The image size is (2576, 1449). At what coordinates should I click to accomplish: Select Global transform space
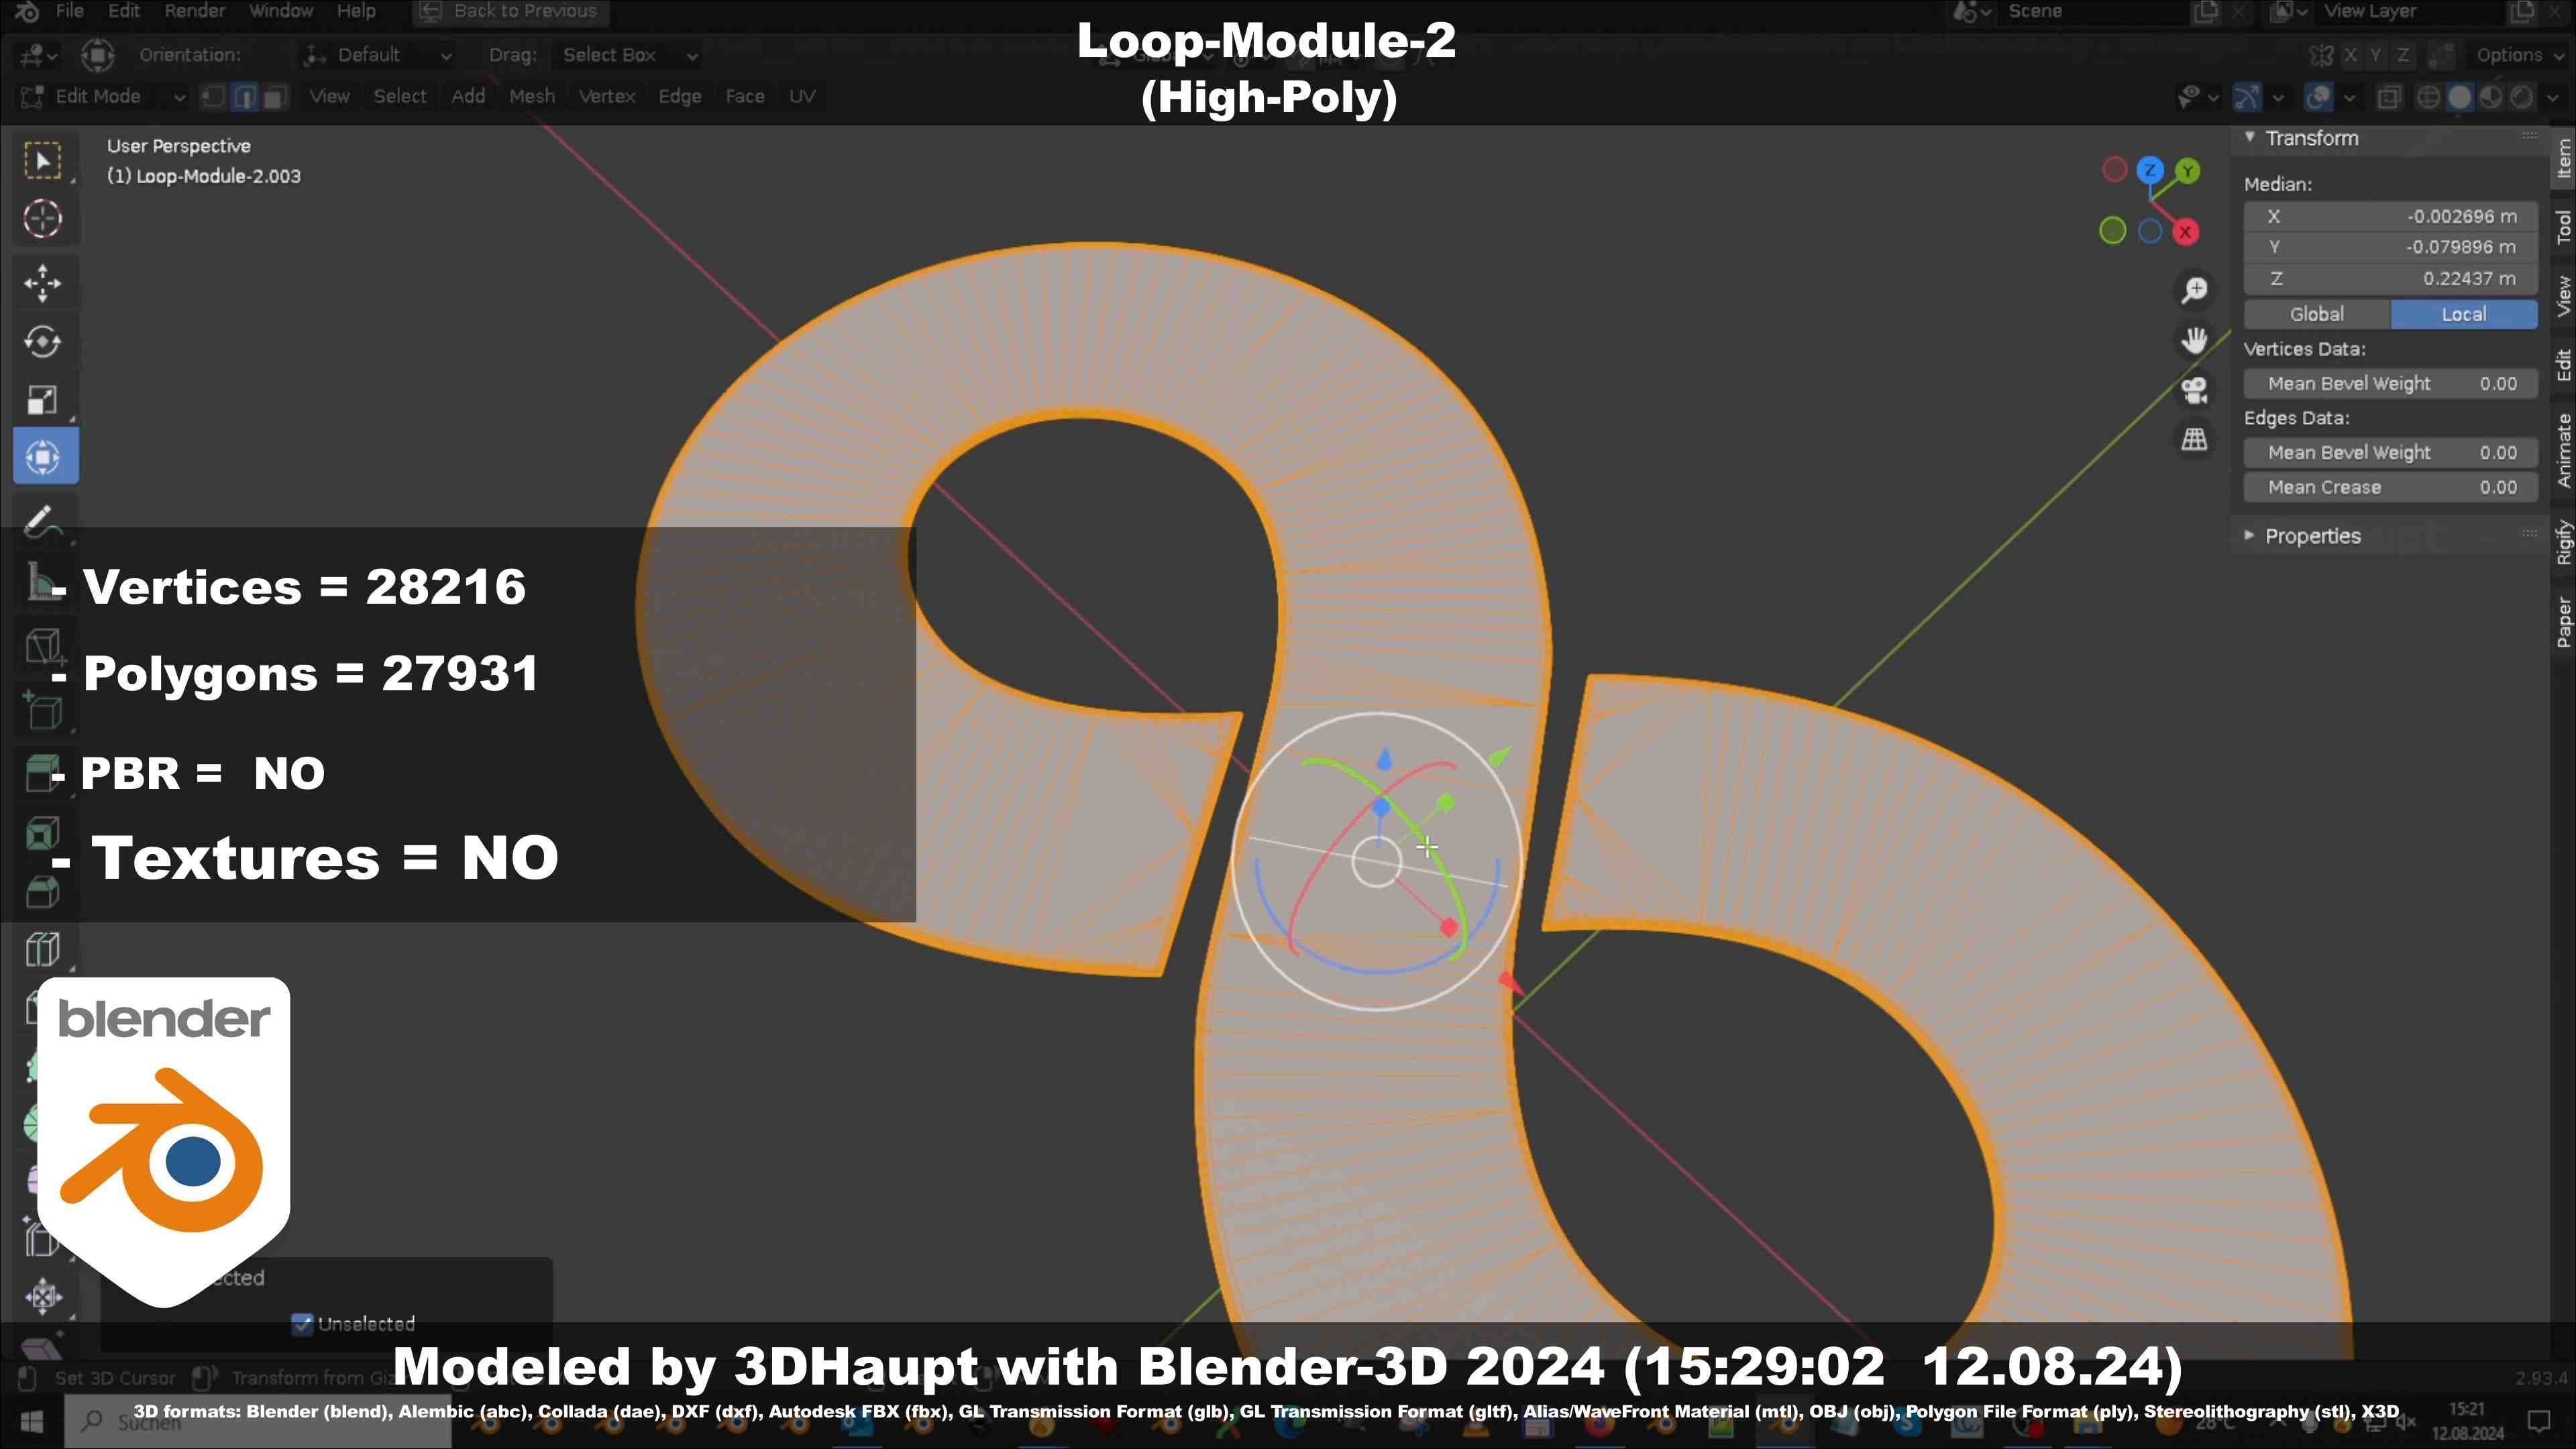point(2317,314)
